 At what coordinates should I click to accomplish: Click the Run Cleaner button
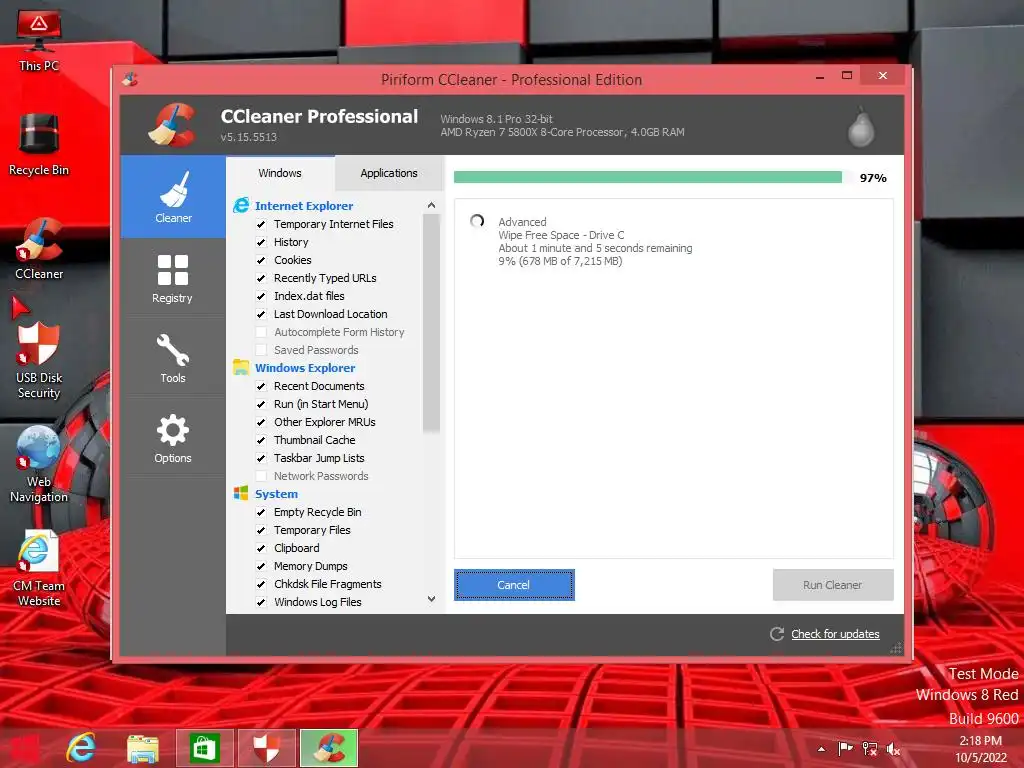click(833, 584)
